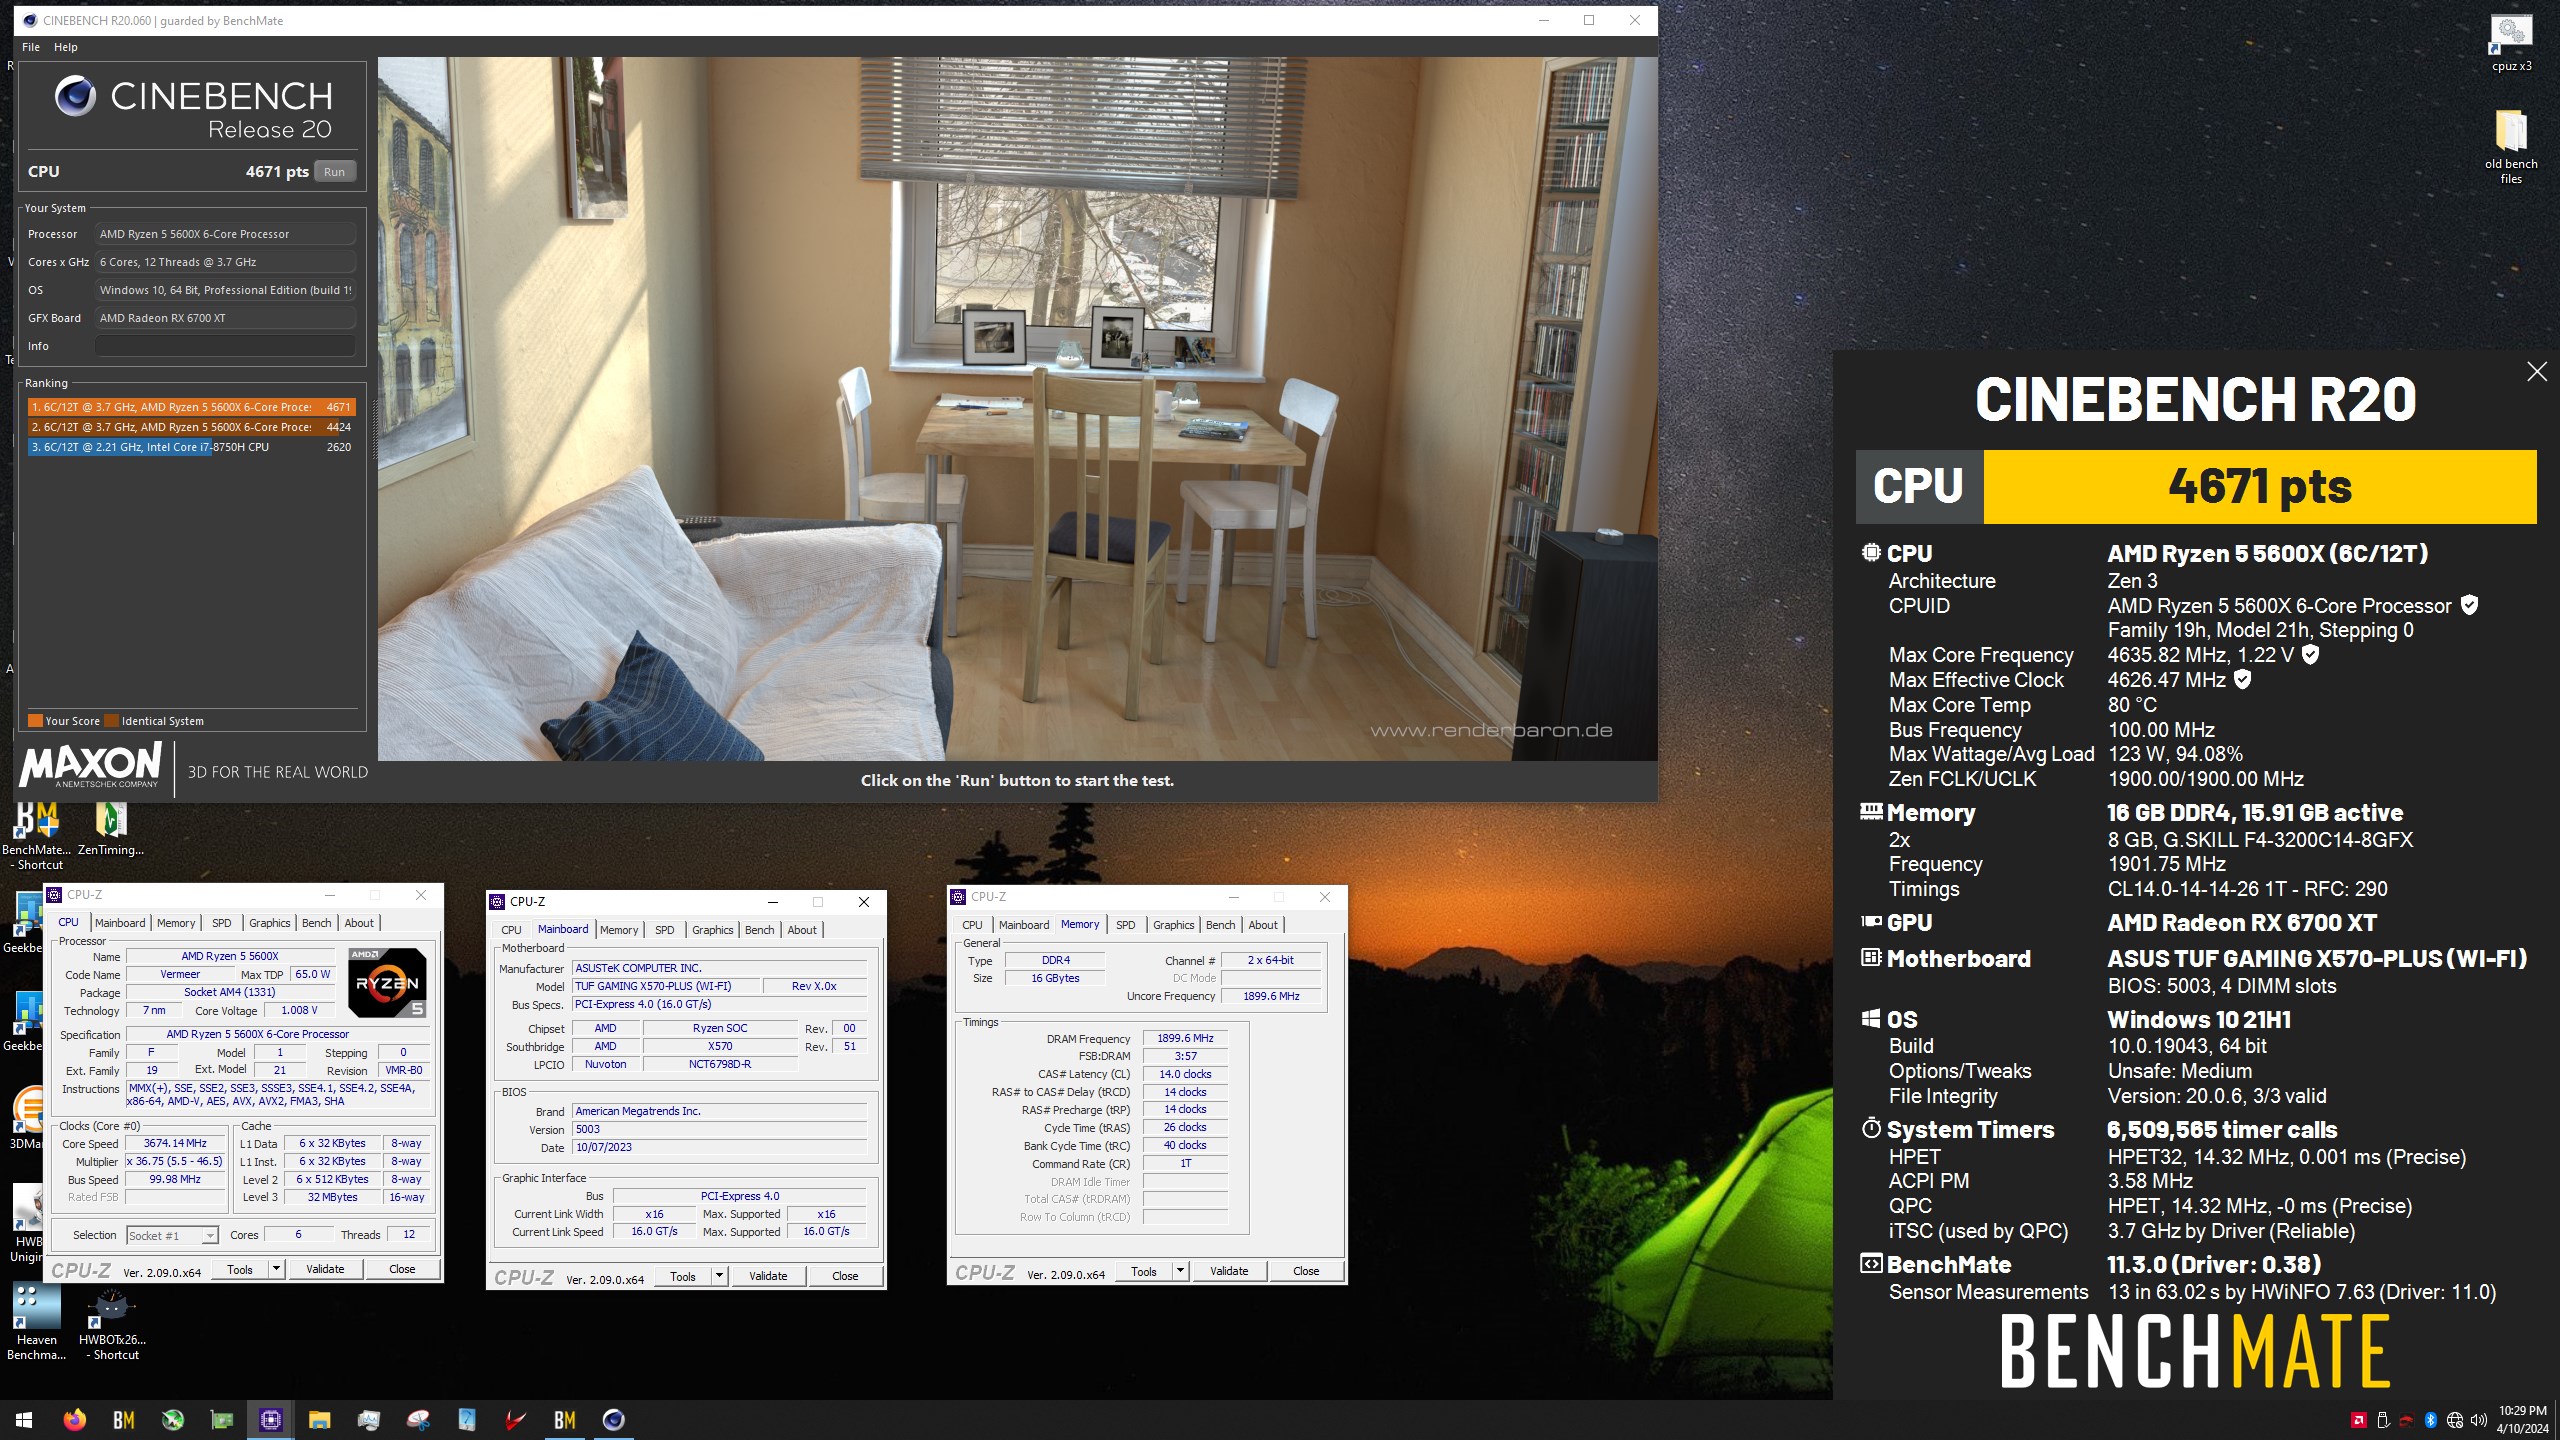
Task: Click Close button in right CPU-Z window
Action: (1306, 1272)
